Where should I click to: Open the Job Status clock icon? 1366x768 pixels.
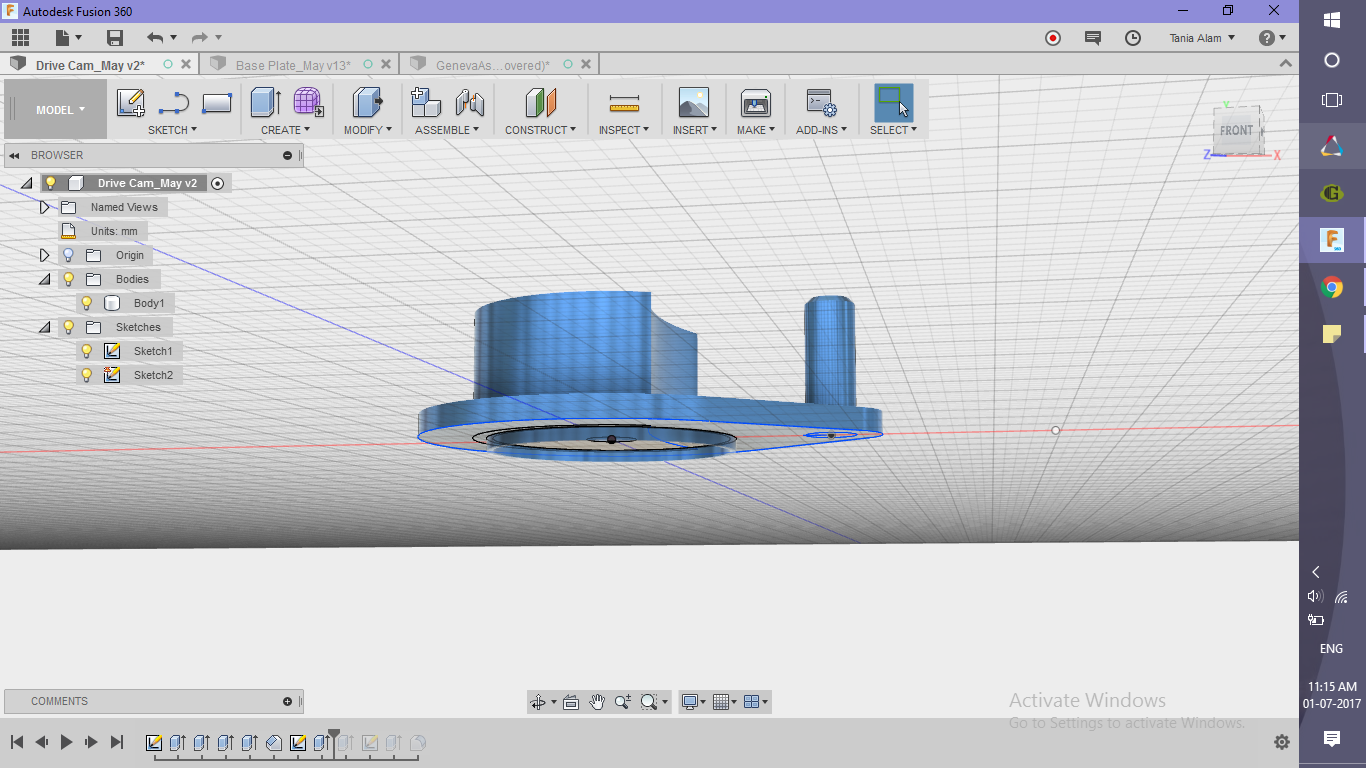pos(1133,38)
